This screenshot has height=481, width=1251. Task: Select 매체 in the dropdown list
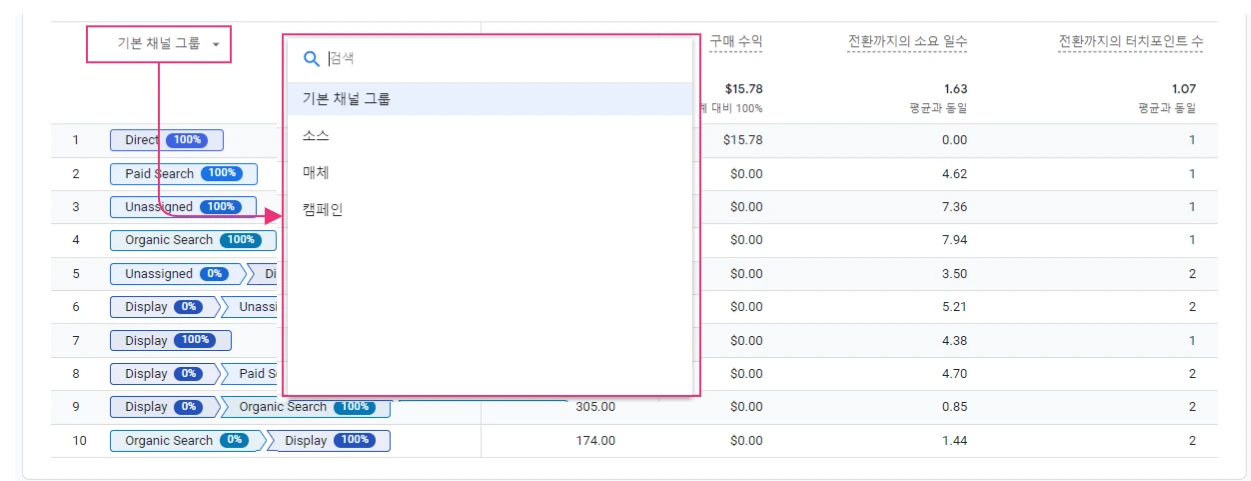pos(490,173)
